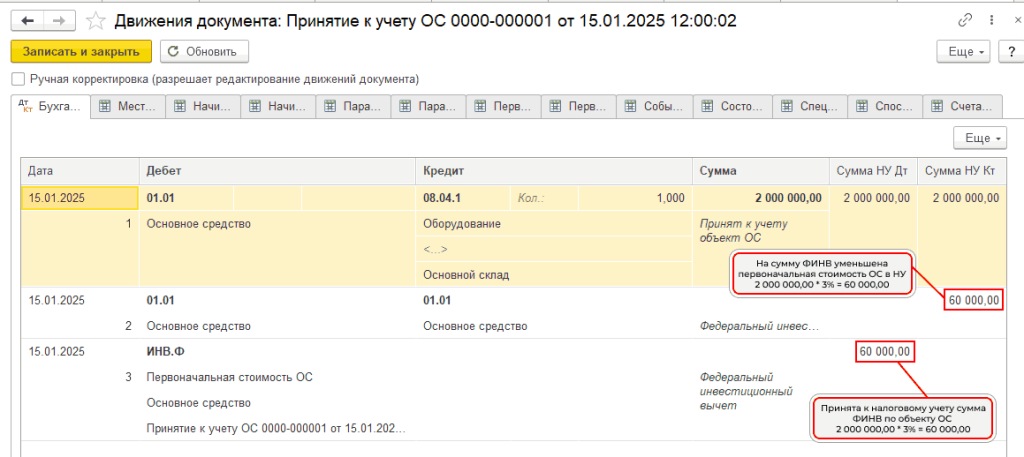The height and width of the screenshot is (457, 1024).
Task: Open help with the question mark button
Action: [x=1012, y=52]
